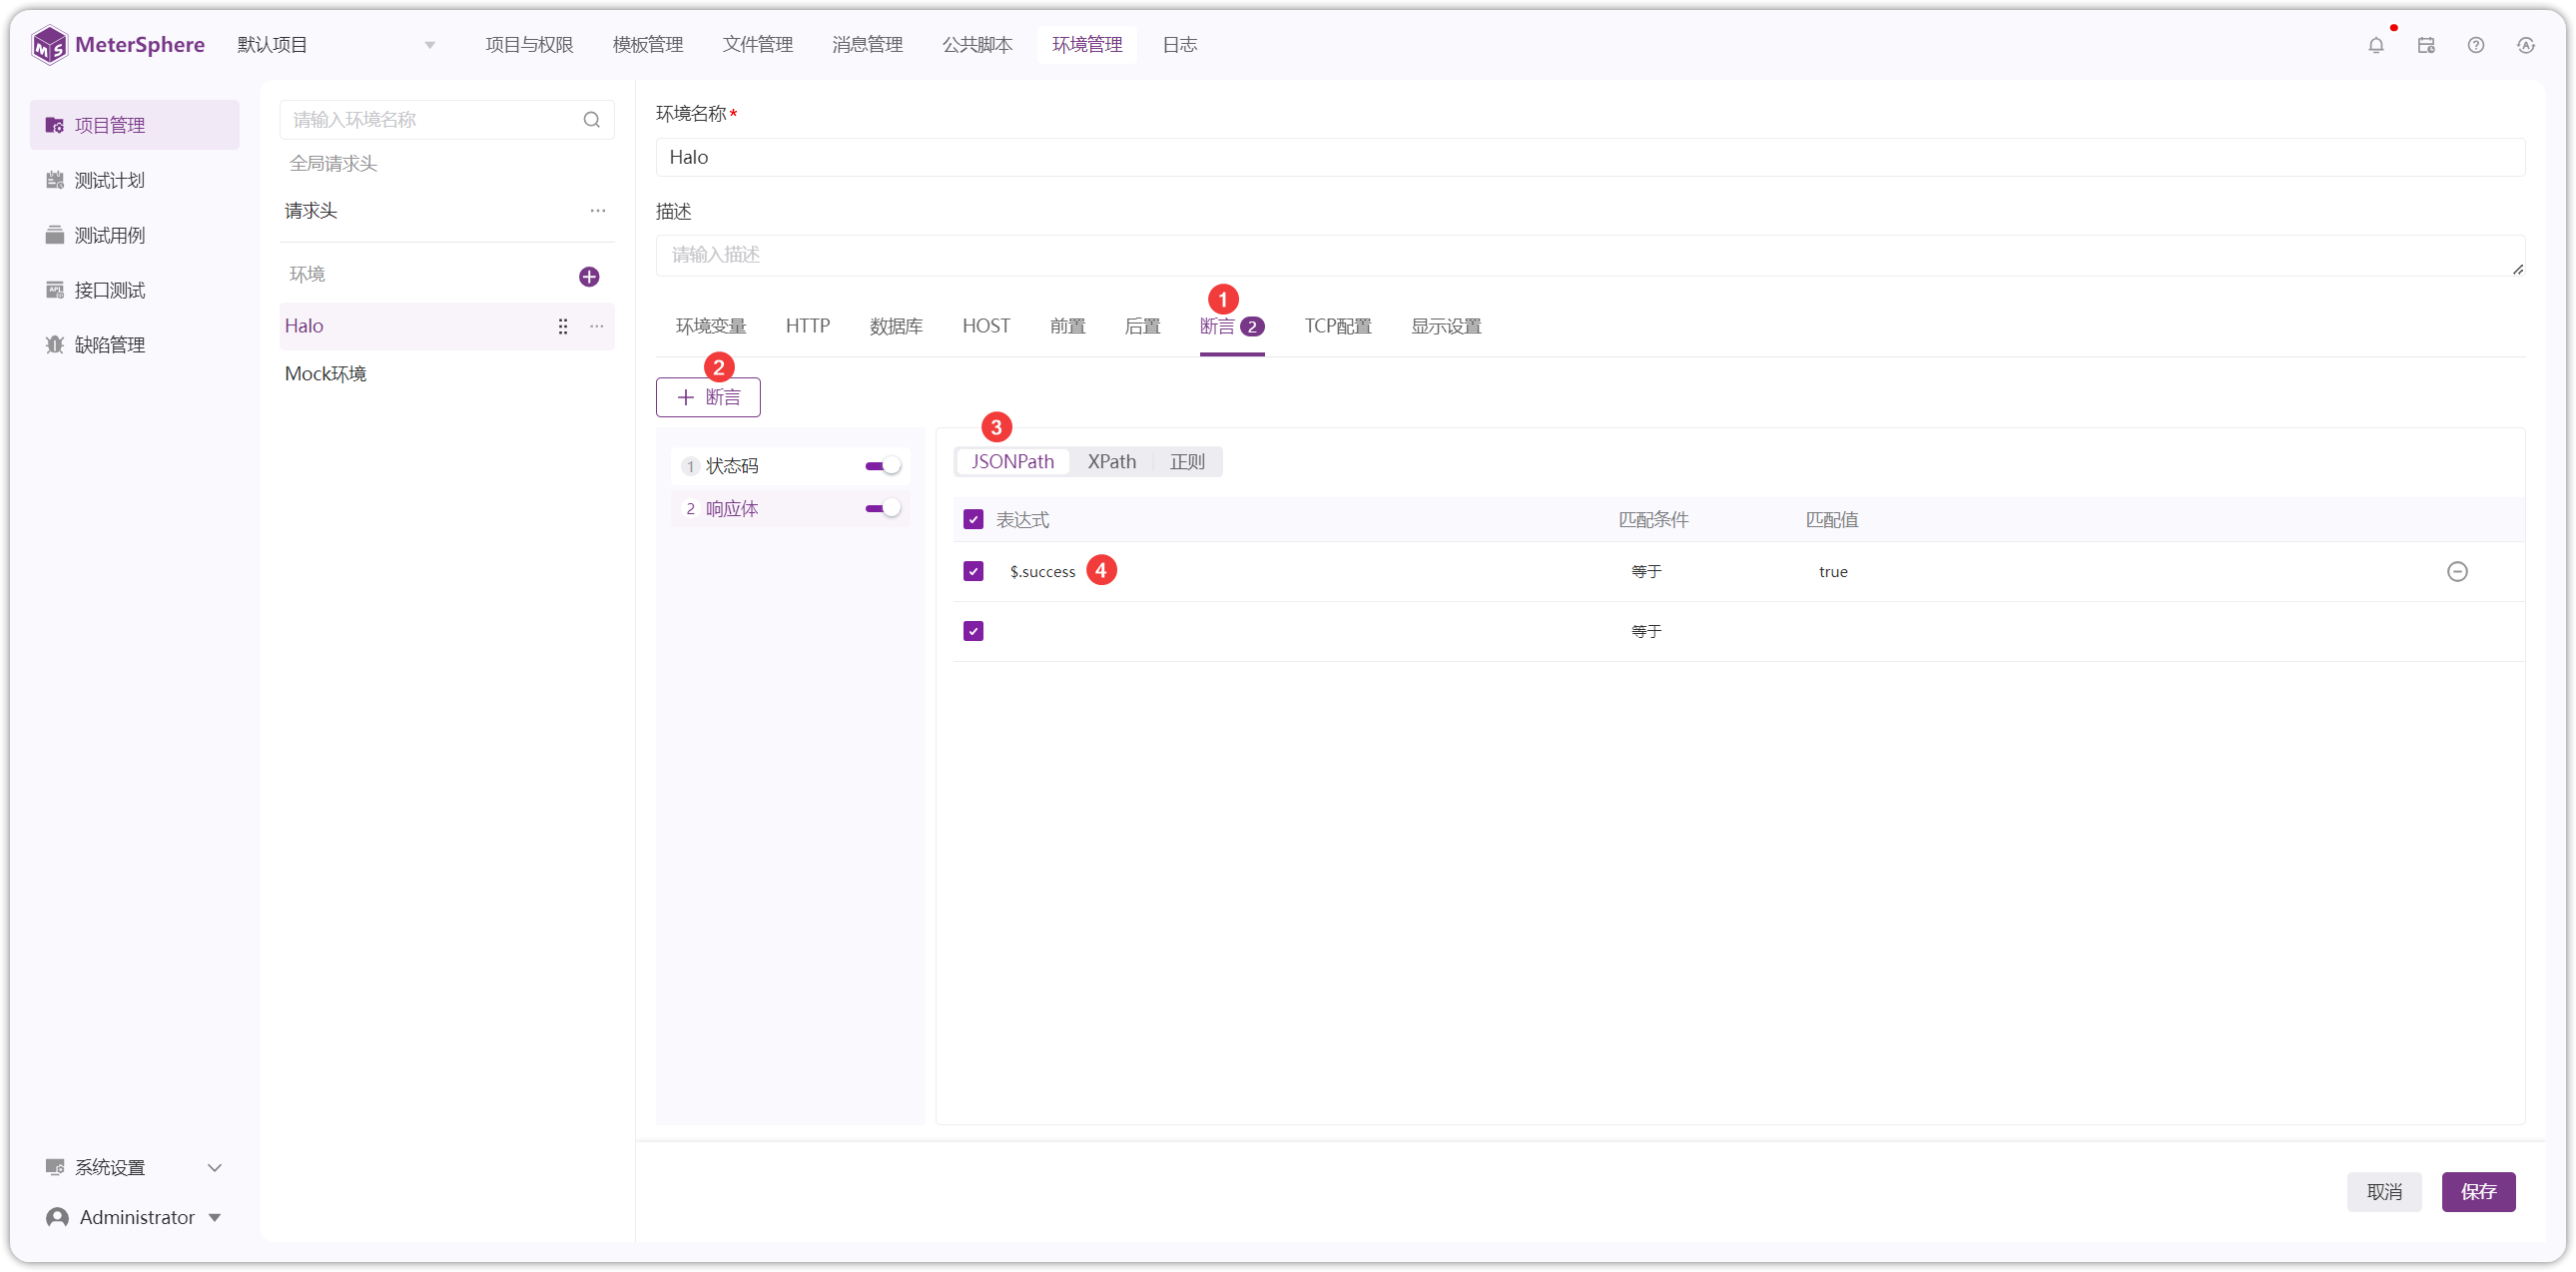Open notifications bell icon
Screen dimensions: 2576x1272
tap(2376, 45)
